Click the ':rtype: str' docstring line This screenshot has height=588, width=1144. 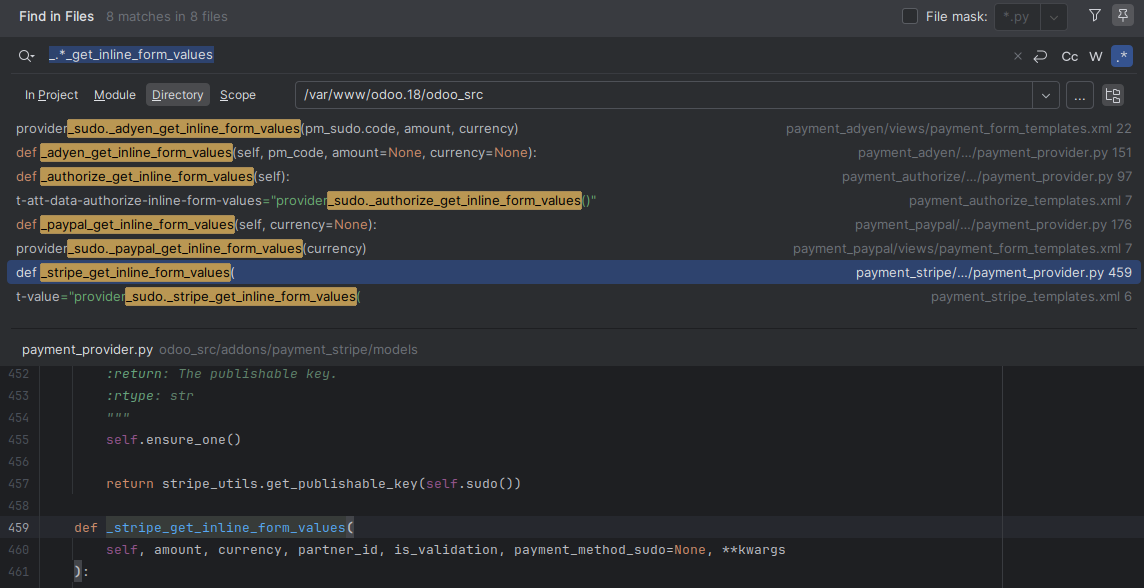click(150, 396)
